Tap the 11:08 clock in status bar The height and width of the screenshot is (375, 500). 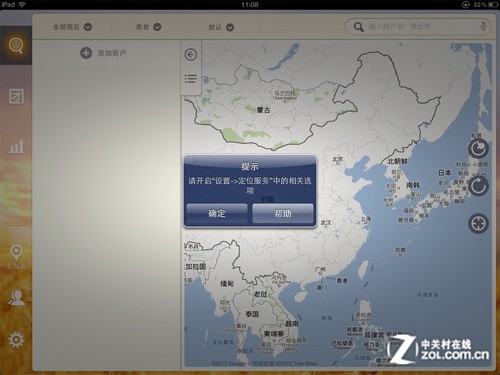[250, 5]
